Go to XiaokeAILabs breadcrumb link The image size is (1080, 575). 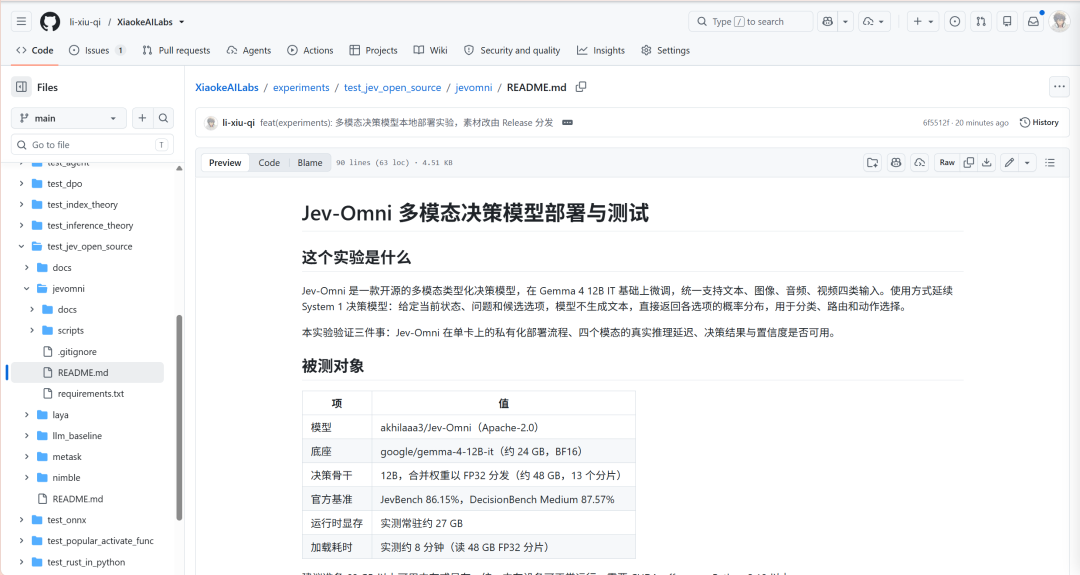tap(227, 87)
